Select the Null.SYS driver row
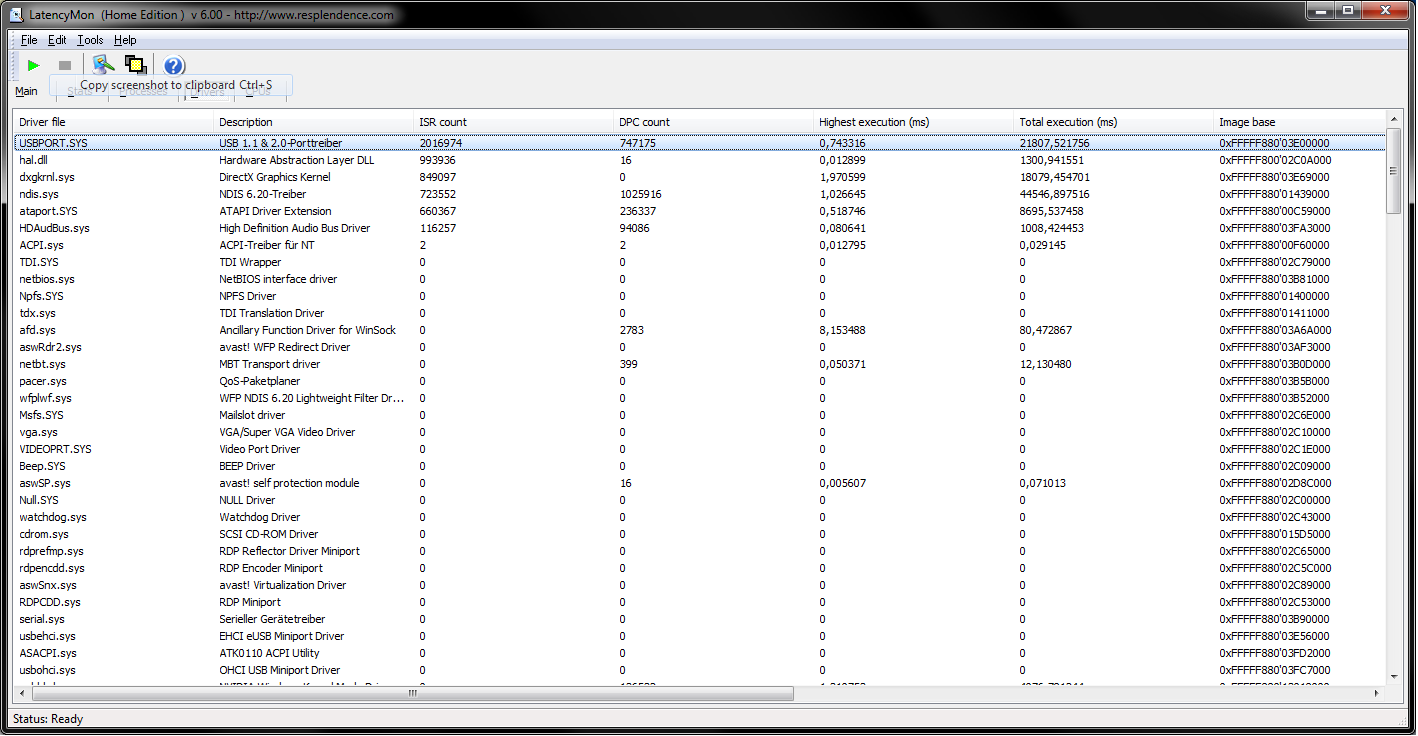 point(700,500)
